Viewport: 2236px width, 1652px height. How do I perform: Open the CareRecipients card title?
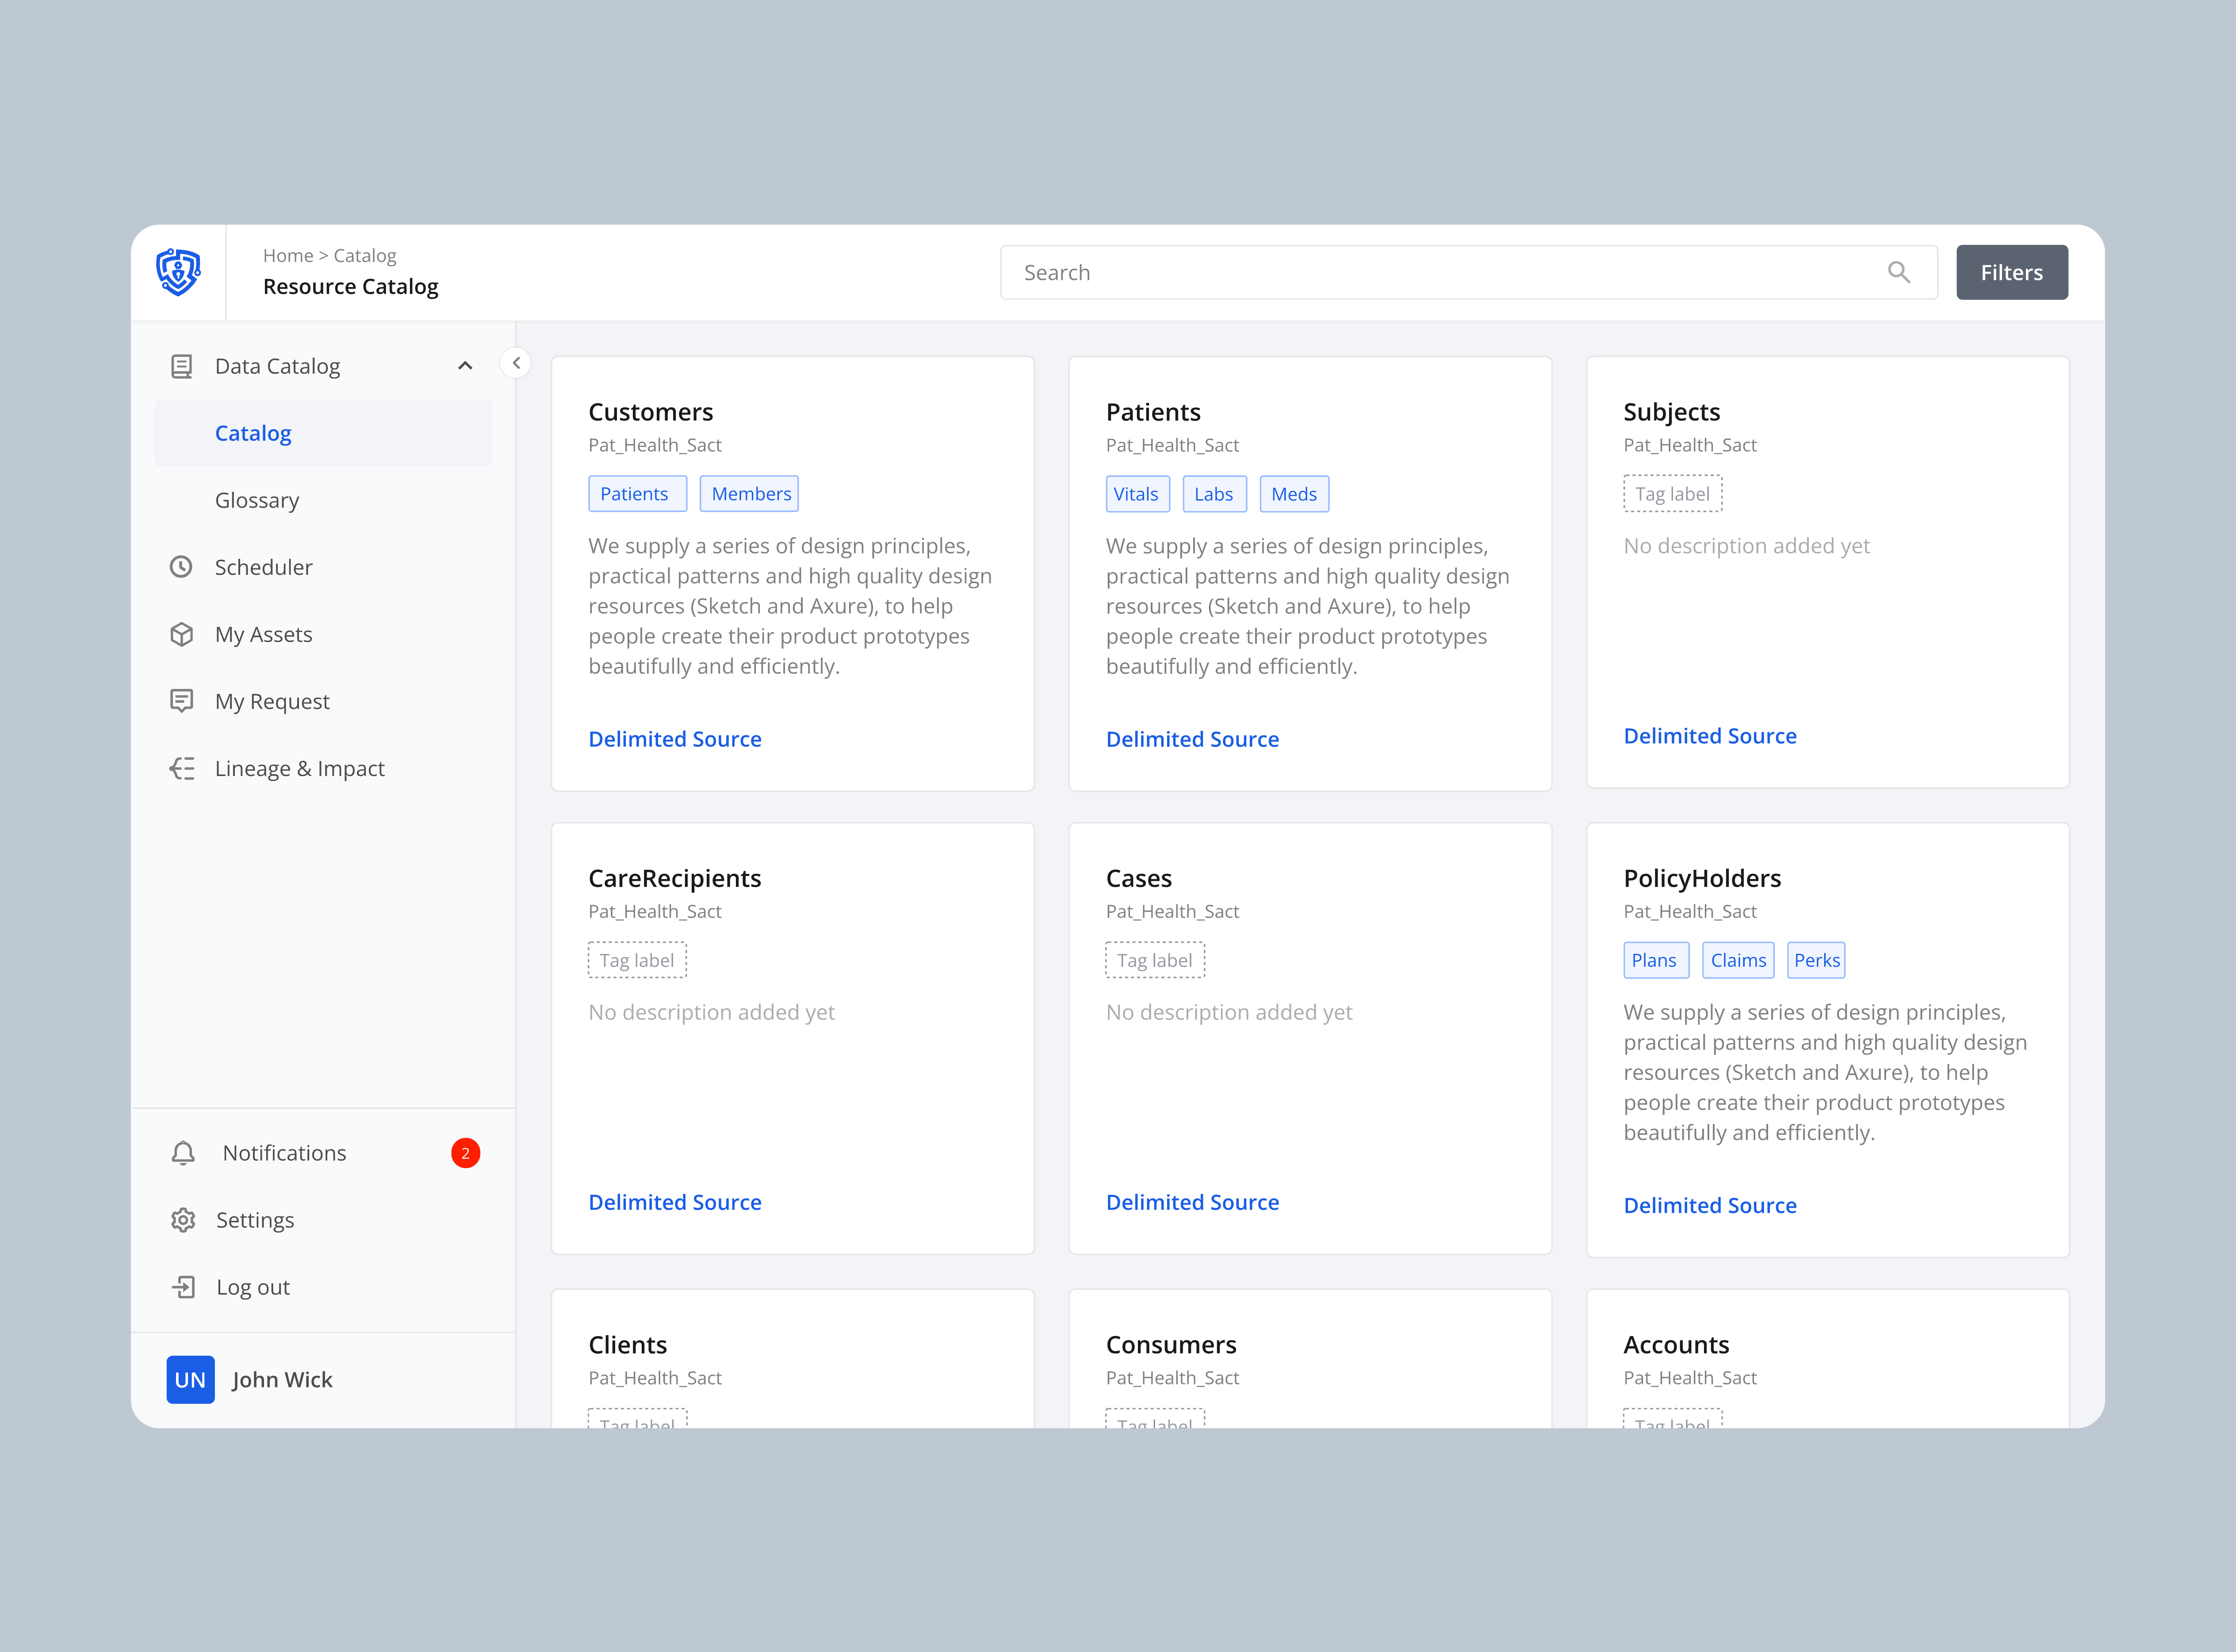[x=675, y=878]
